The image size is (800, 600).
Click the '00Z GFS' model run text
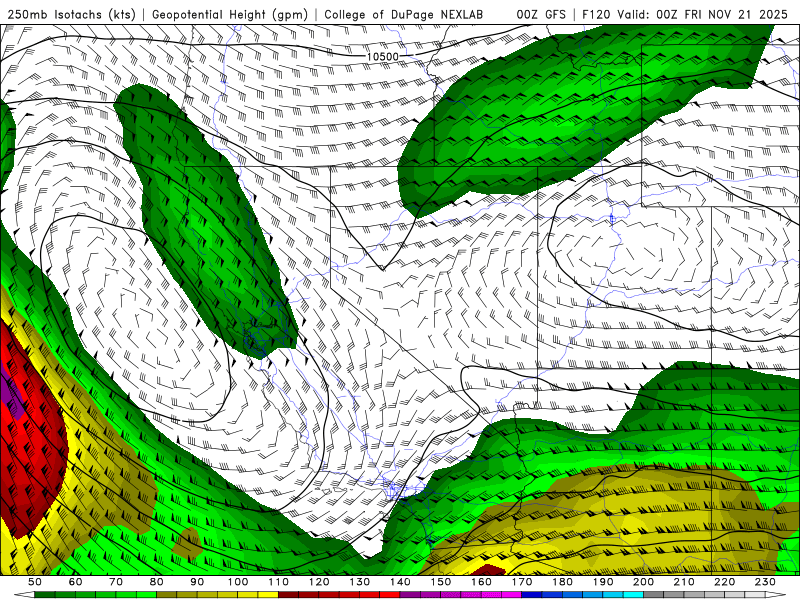tap(541, 14)
